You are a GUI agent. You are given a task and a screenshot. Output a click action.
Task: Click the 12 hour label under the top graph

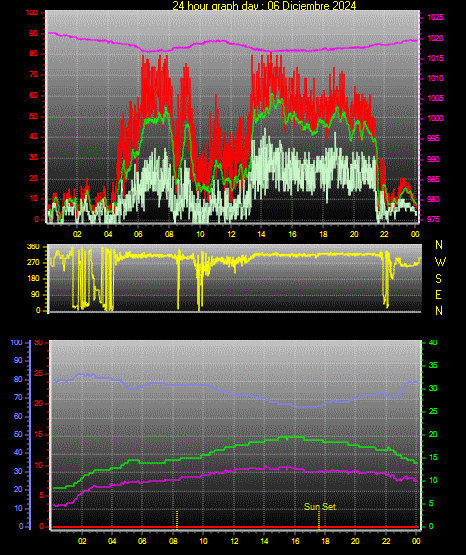231,234
